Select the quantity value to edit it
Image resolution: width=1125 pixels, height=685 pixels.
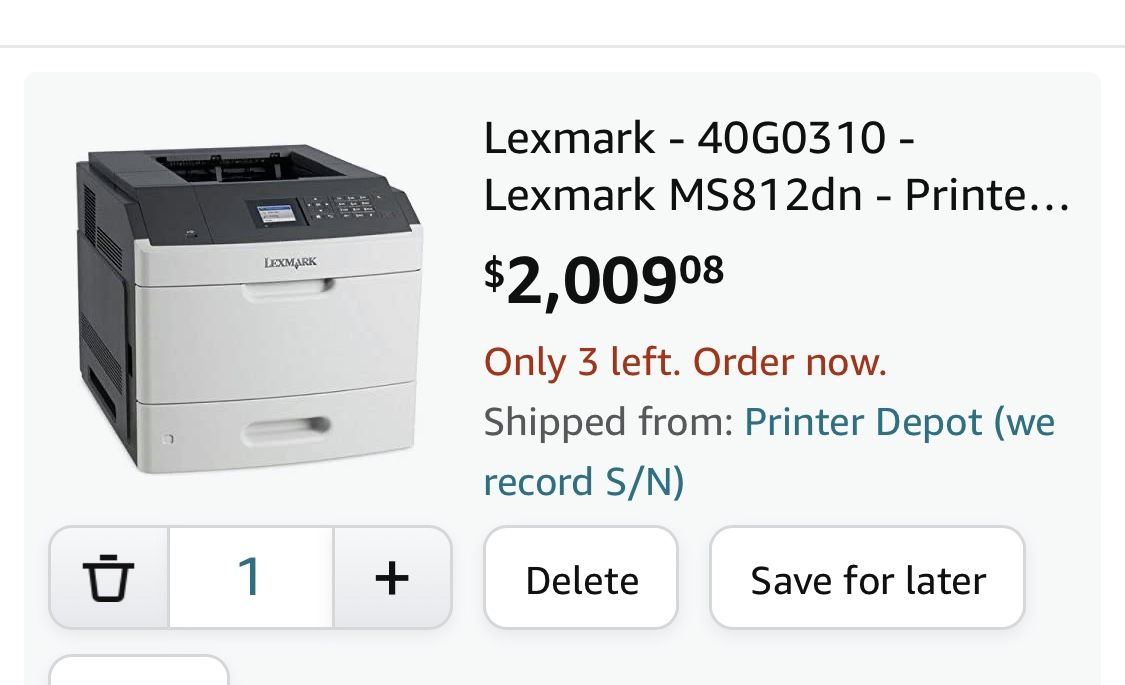tap(250, 577)
